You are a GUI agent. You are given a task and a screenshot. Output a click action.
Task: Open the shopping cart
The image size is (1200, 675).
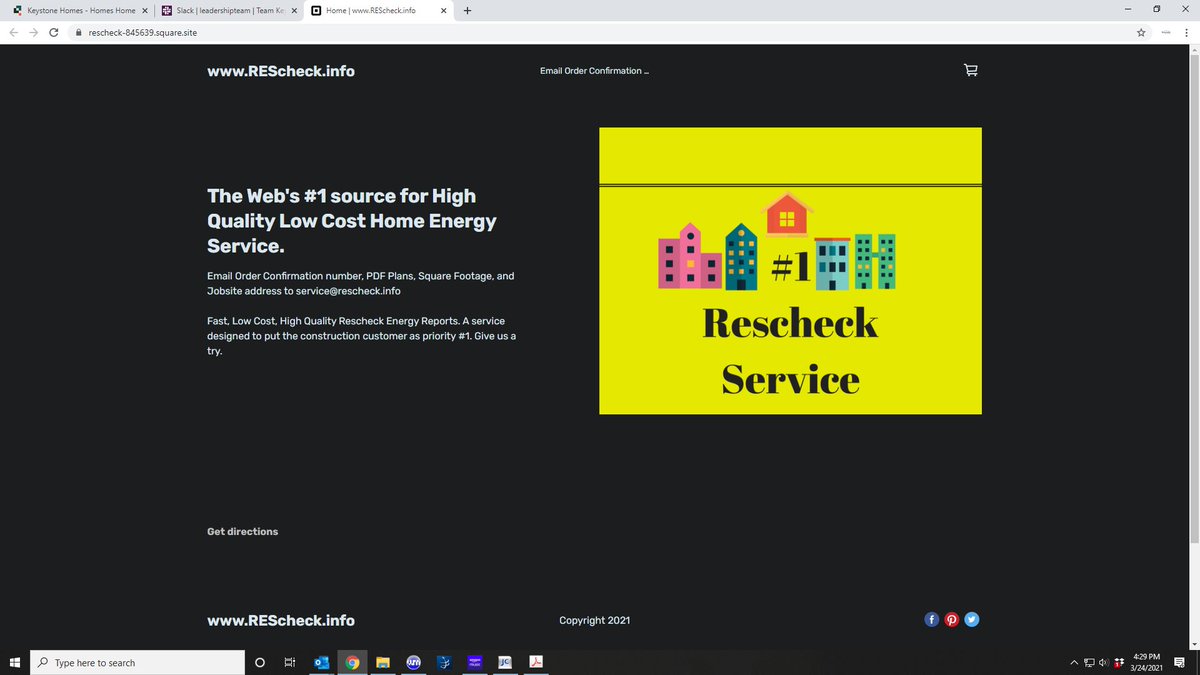click(970, 70)
